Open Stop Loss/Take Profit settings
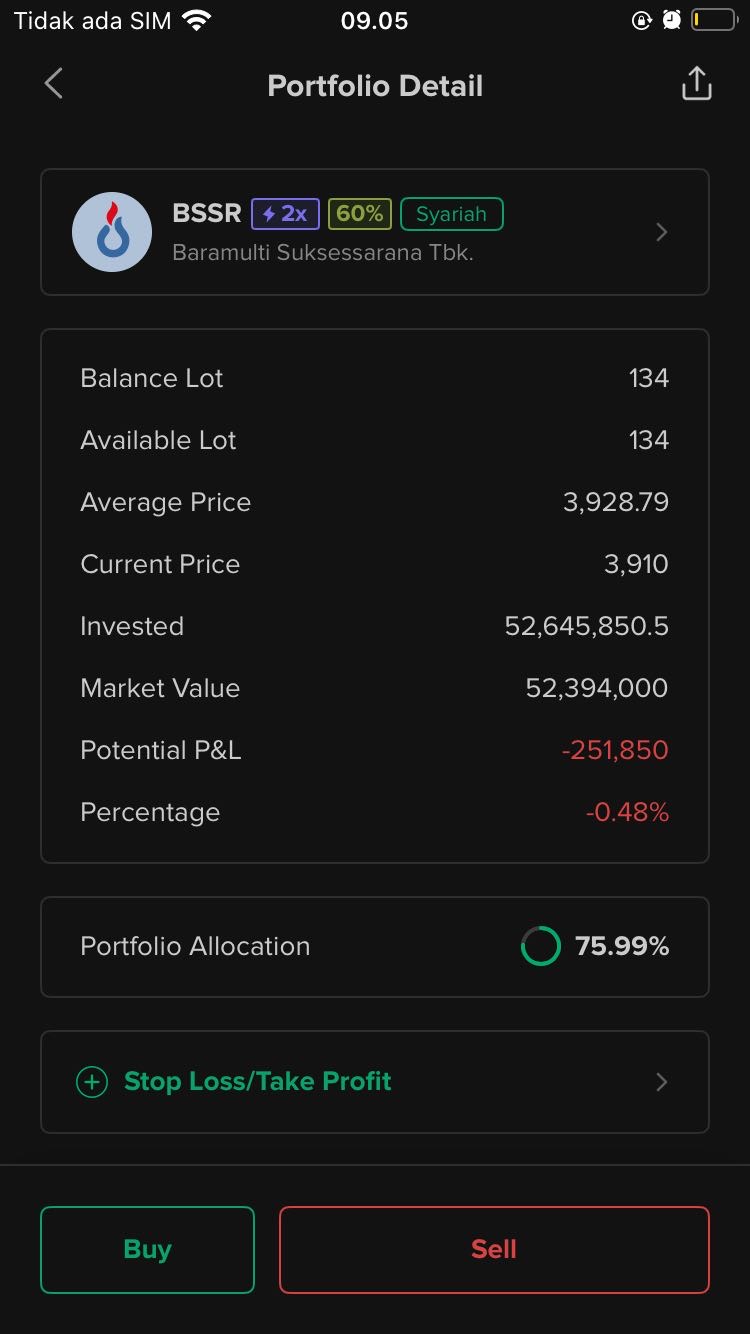 257,1082
